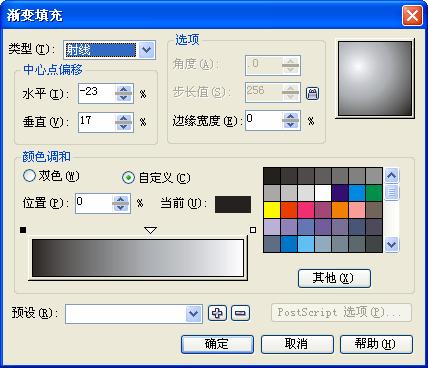Click the palette scrollbar thumb
428x368 pixels.
point(392,193)
